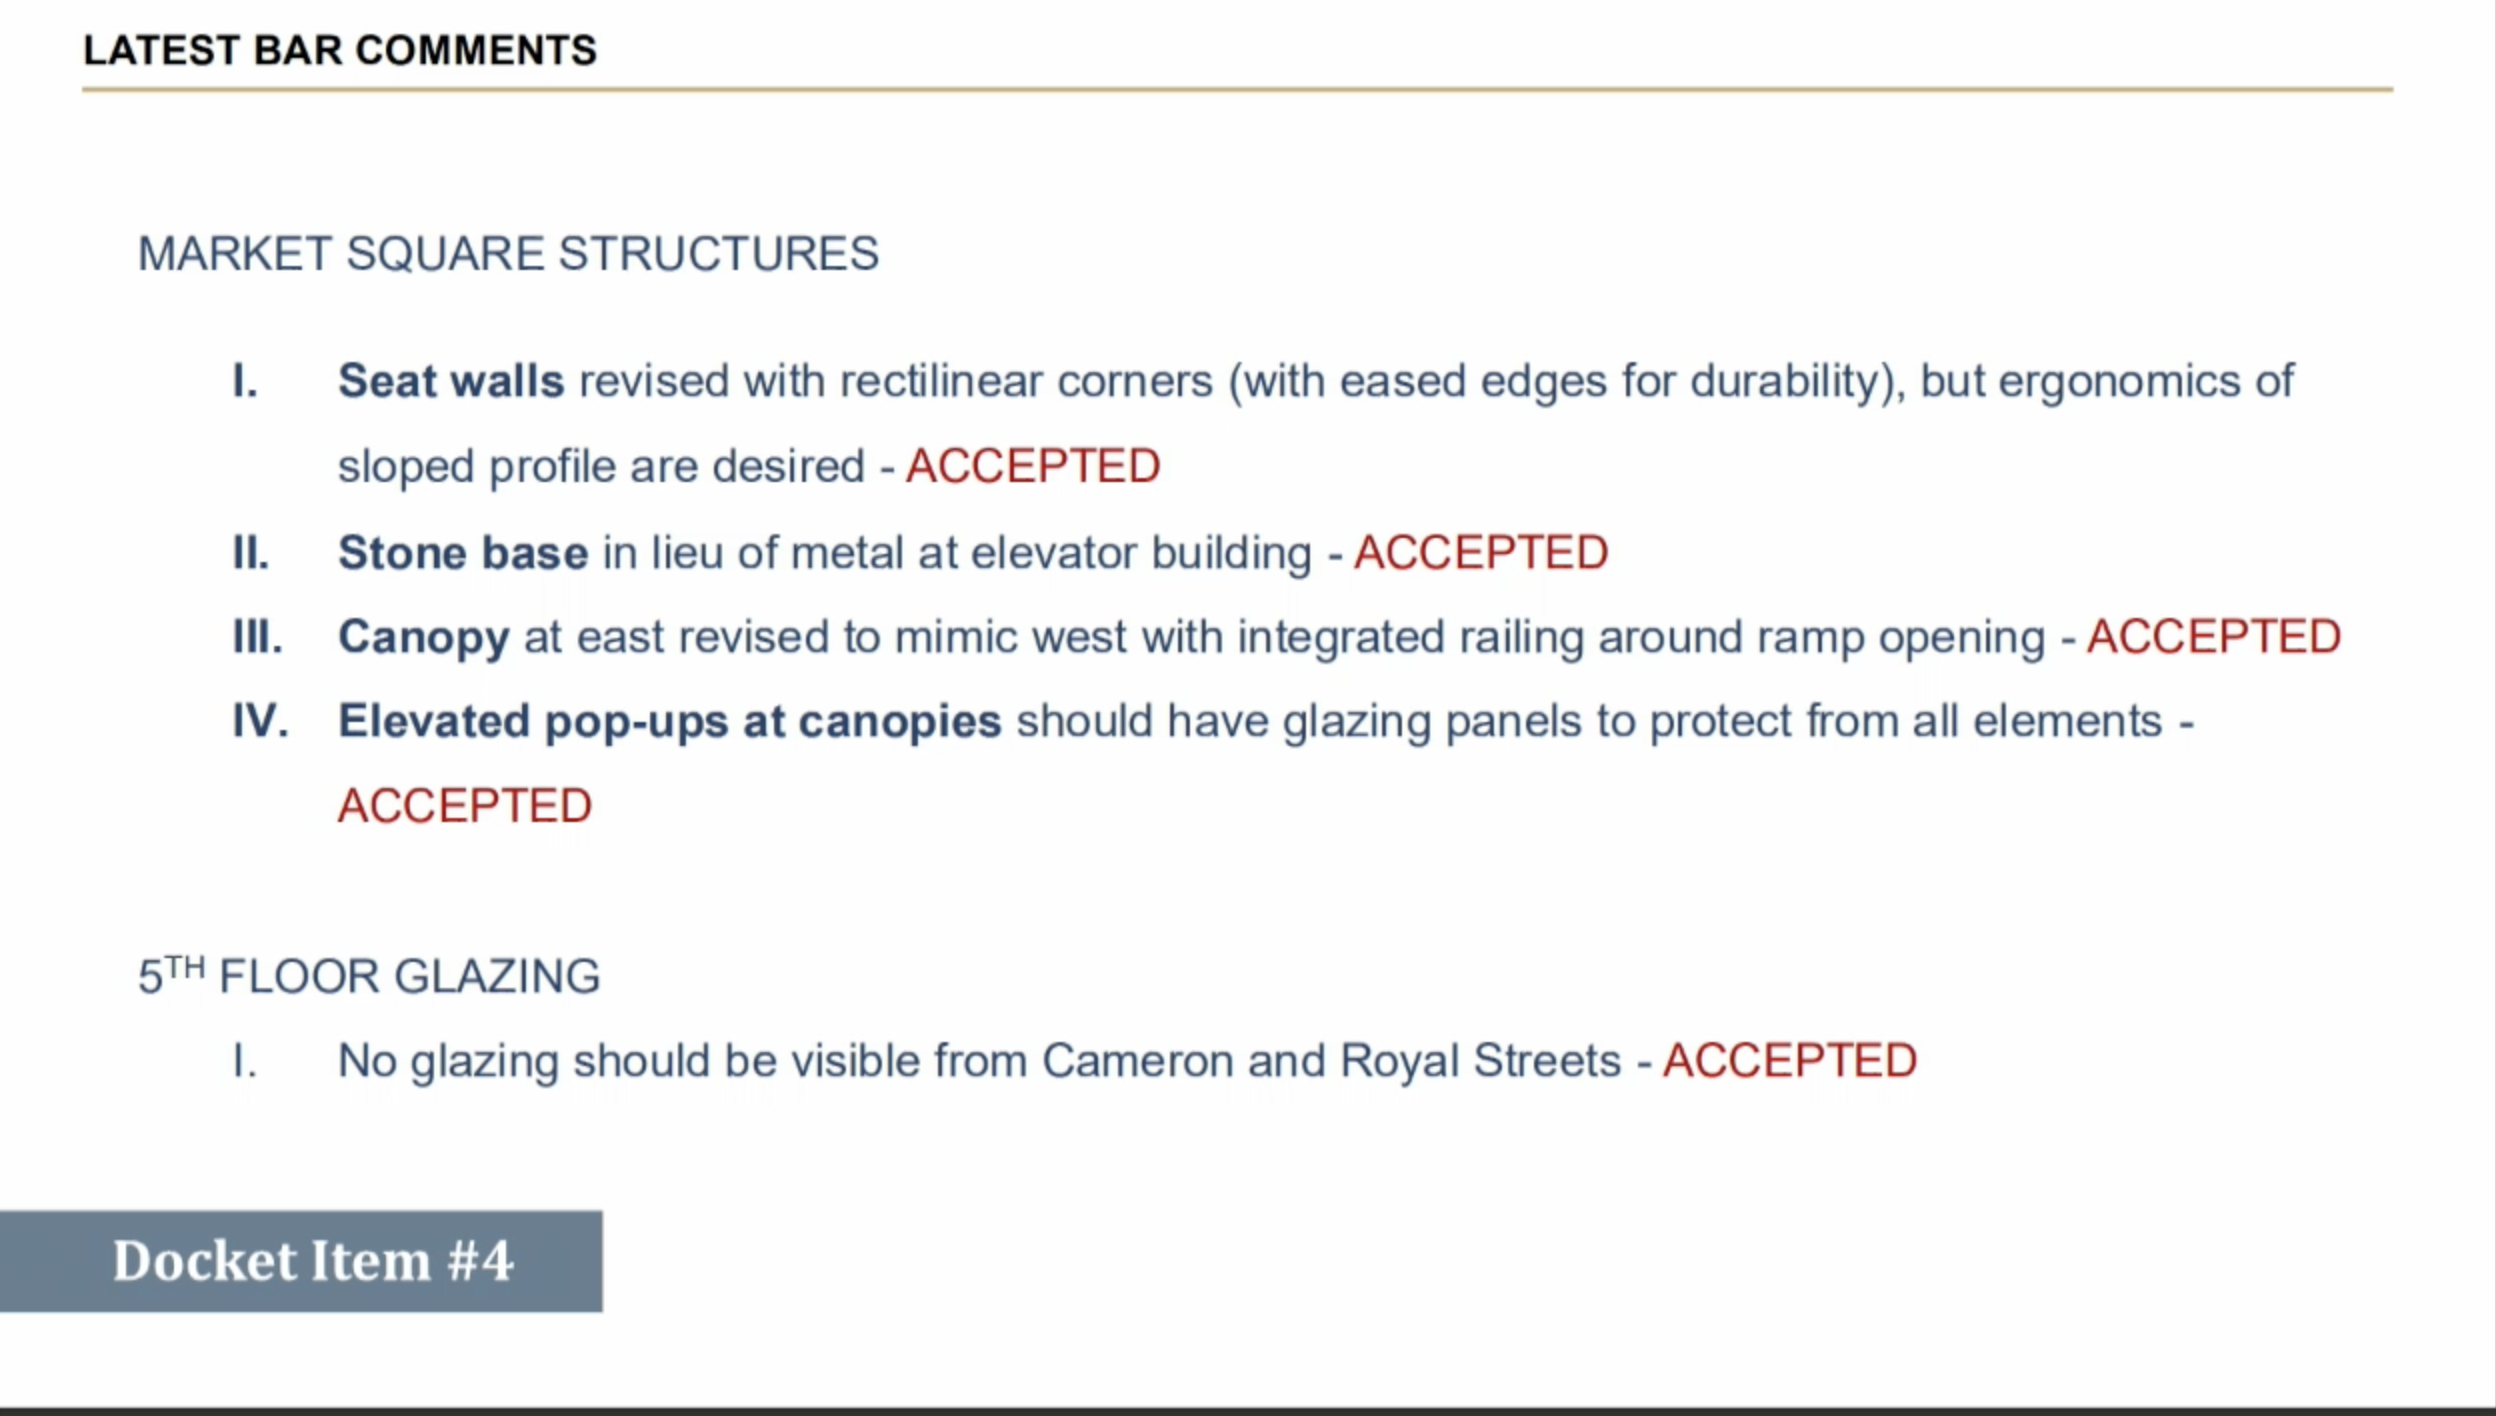The image size is (2496, 1416).
Task: Click the bold "Canopy" text
Action: [424, 637]
